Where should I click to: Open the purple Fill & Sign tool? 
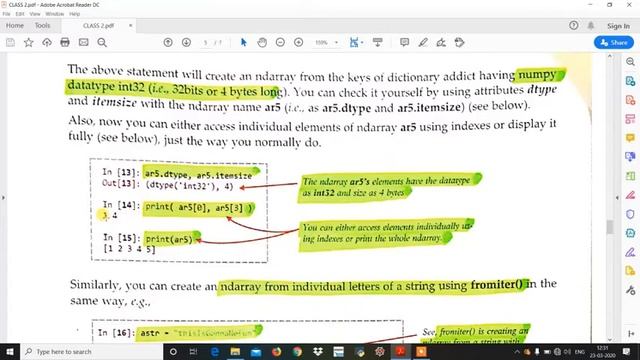630,252
